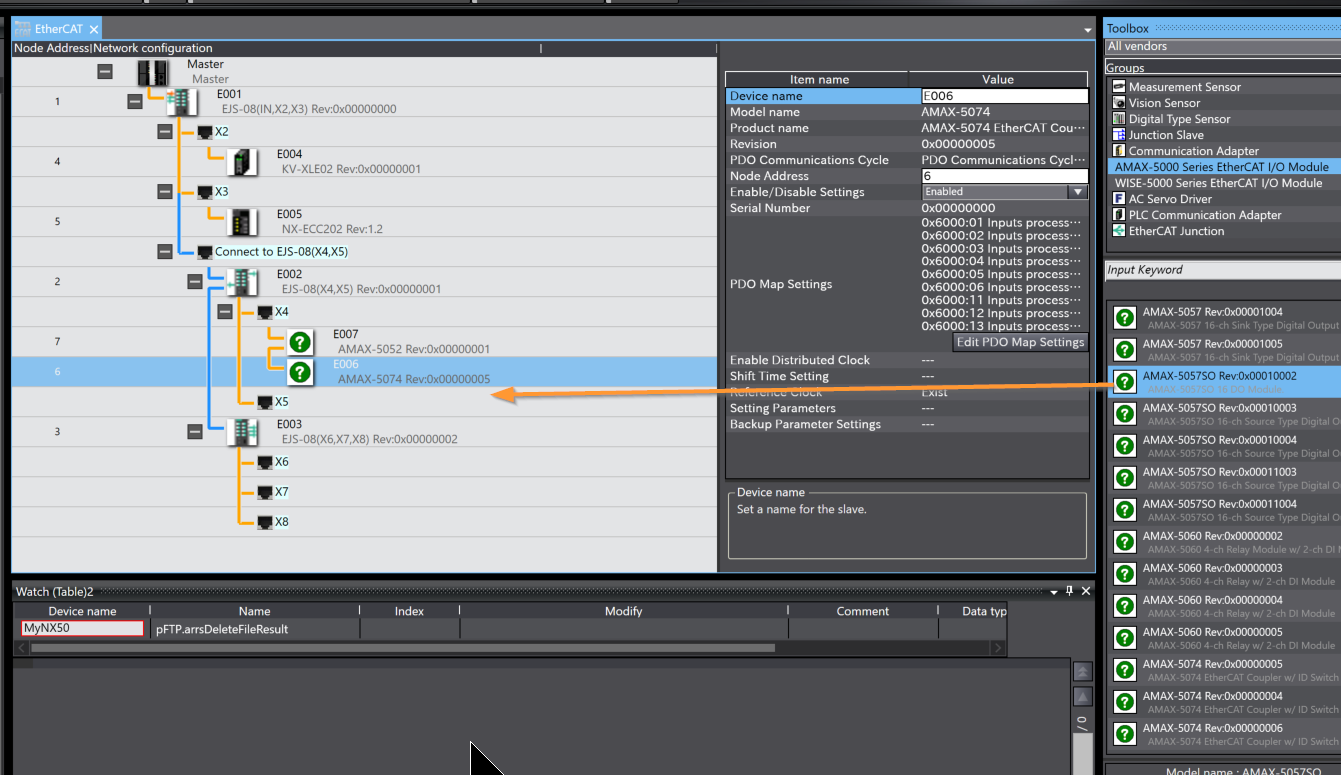Click the Master device icon
This screenshot has height=775, width=1341.
(x=153, y=72)
